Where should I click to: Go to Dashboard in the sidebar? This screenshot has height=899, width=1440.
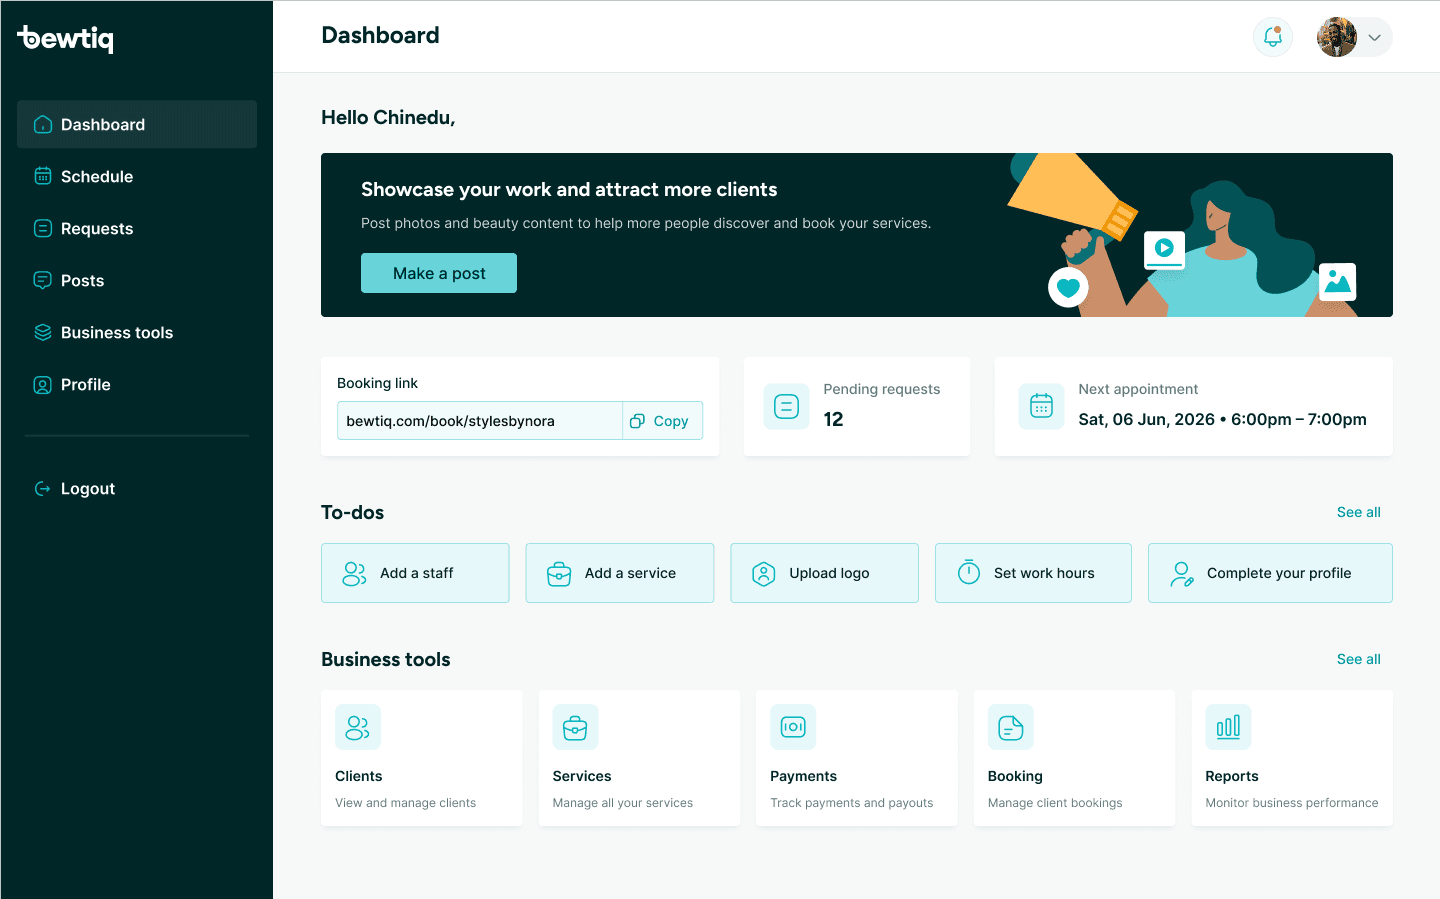[x=137, y=124]
